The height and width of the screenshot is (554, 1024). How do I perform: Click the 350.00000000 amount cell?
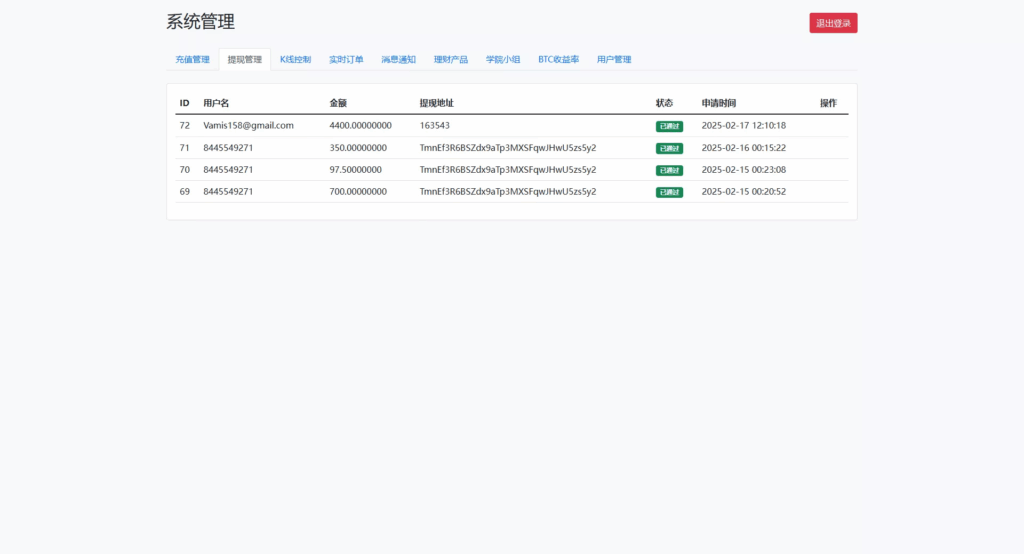click(x=358, y=148)
